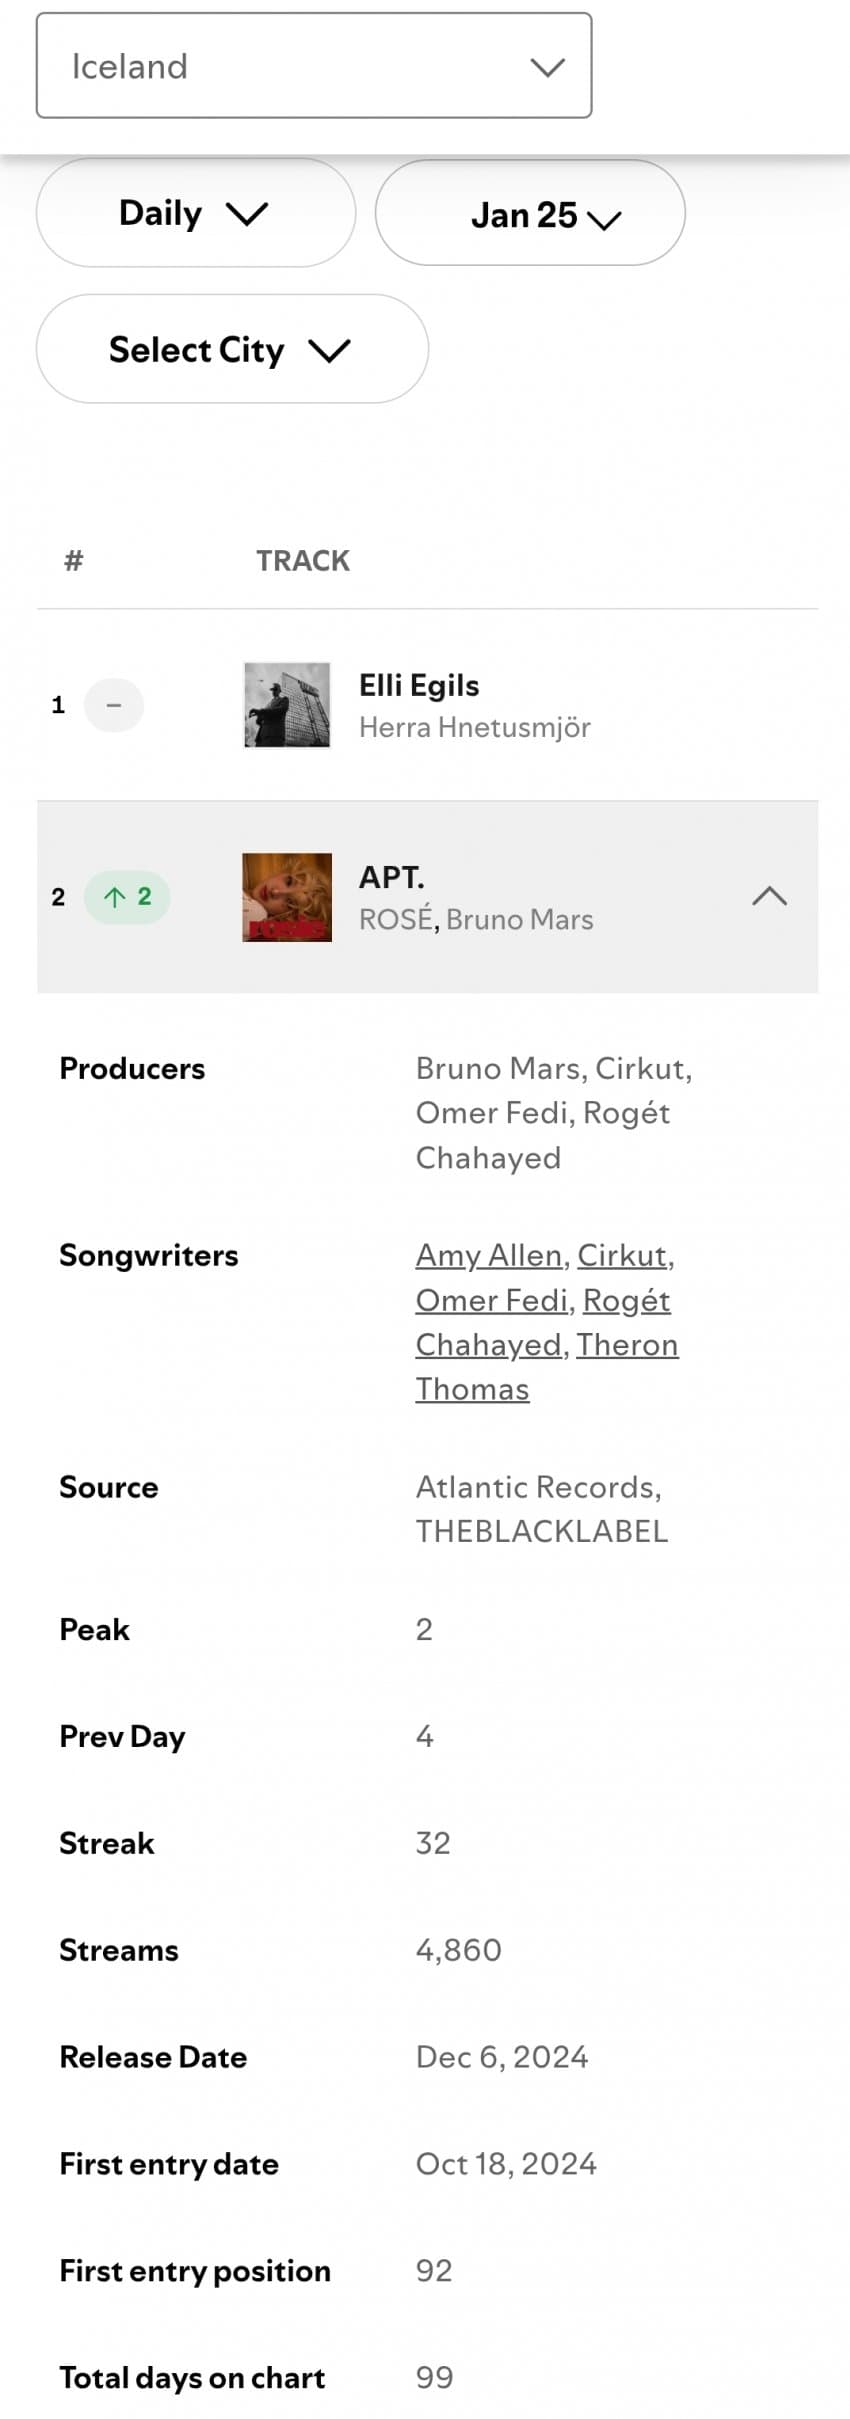Viewport: 850px width, 2419px height.
Task: Click the Elli Egils album cover
Action: click(x=287, y=705)
